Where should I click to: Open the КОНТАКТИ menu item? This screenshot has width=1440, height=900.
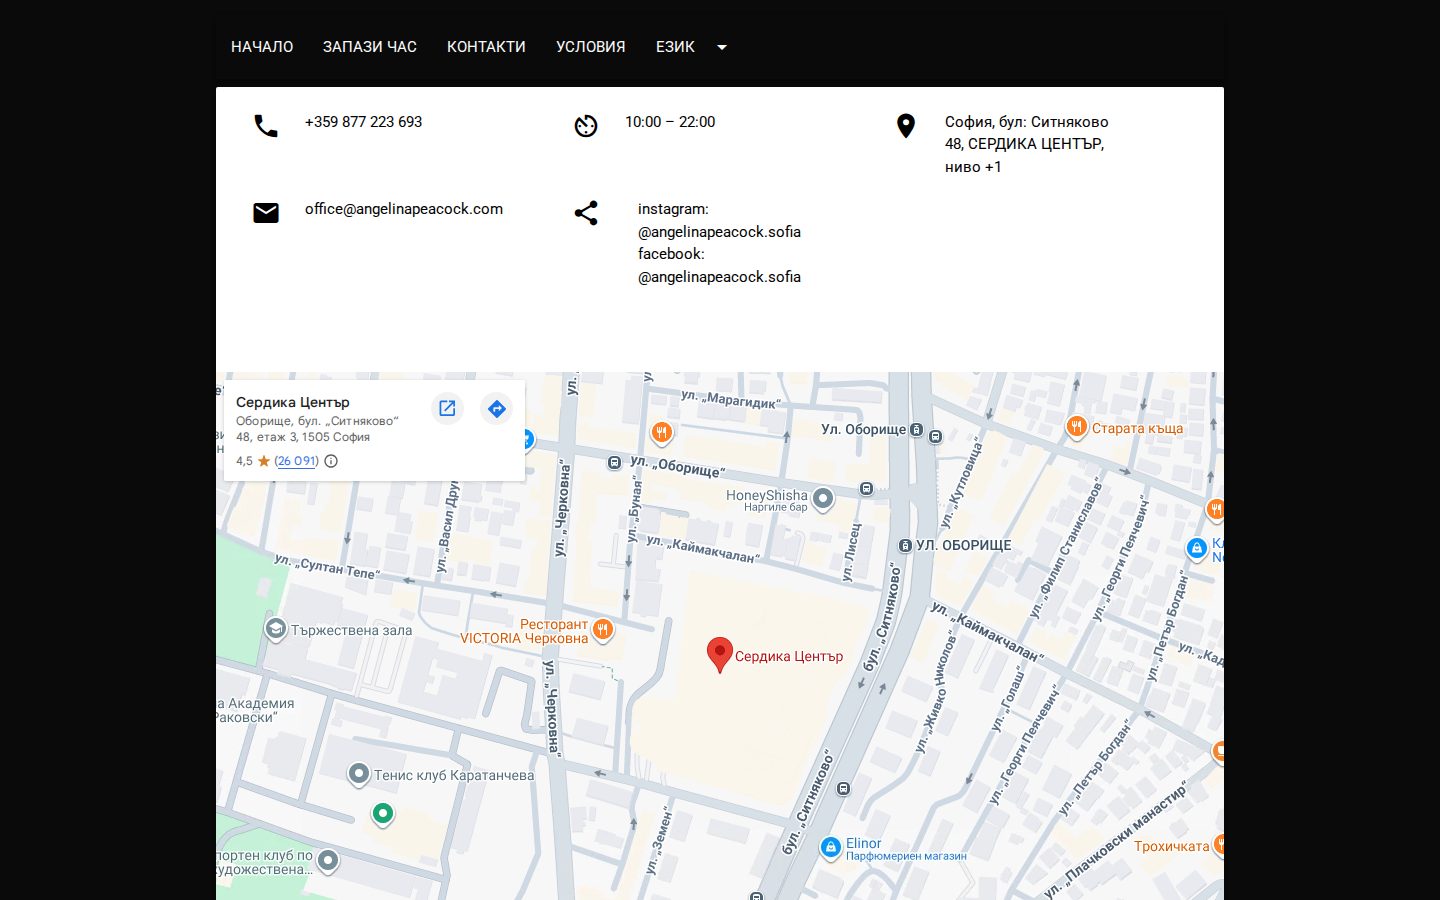[486, 47]
